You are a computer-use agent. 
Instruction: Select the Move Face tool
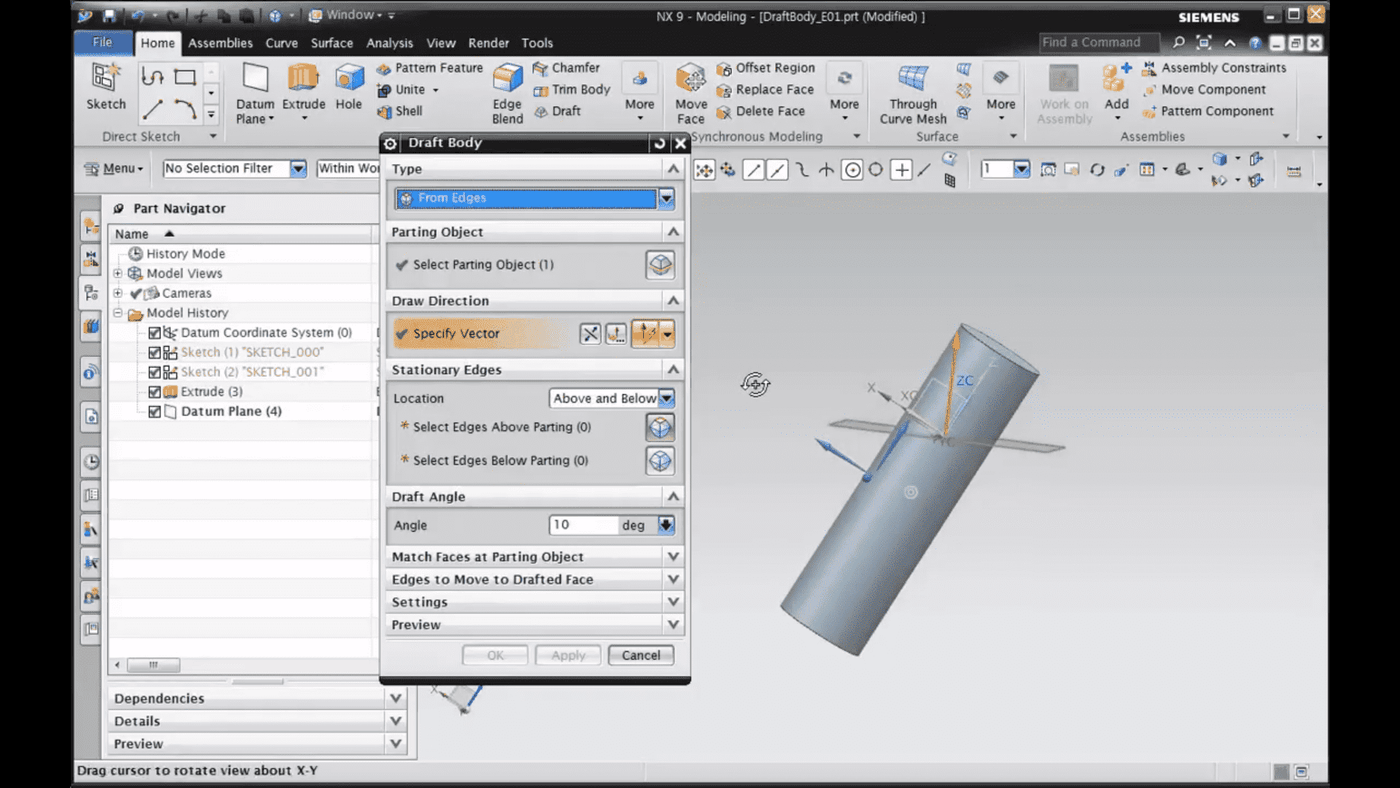click(x=691, y=95)
